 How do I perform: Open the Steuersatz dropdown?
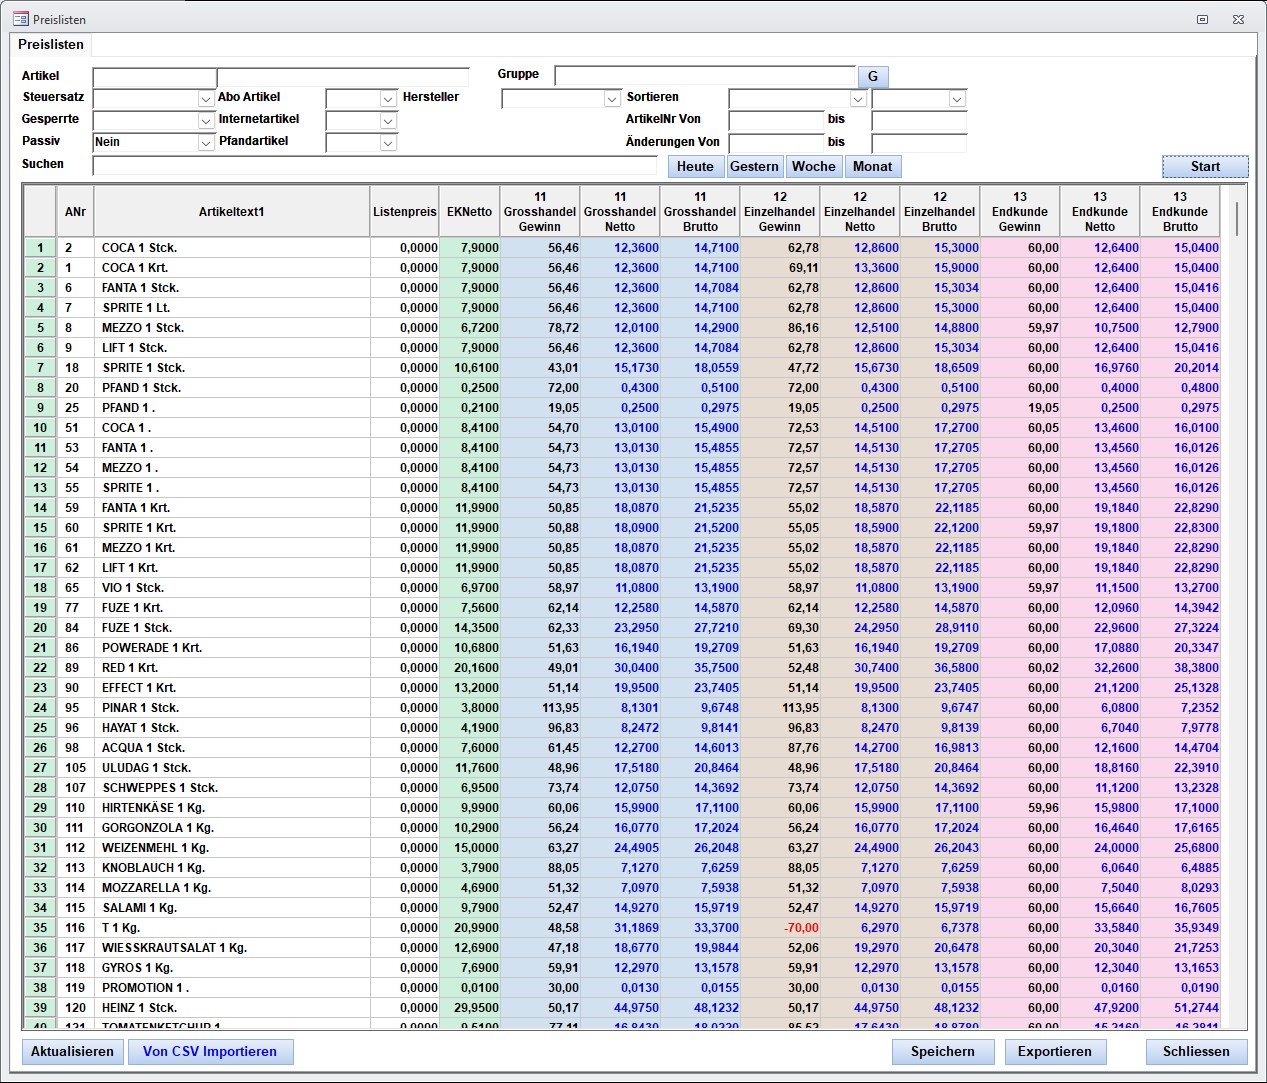(x=205, y=99)
